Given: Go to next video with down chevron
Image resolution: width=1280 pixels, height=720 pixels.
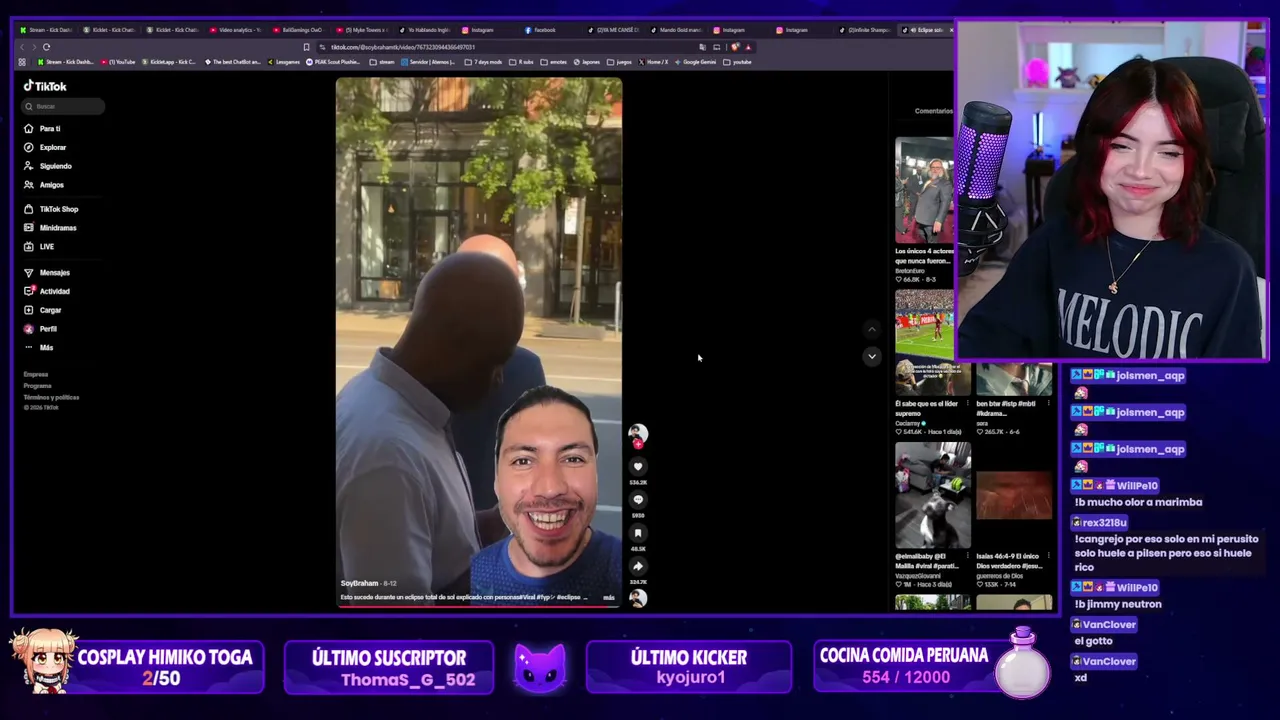Looking at the screenshot, I should tap(872, 356).
